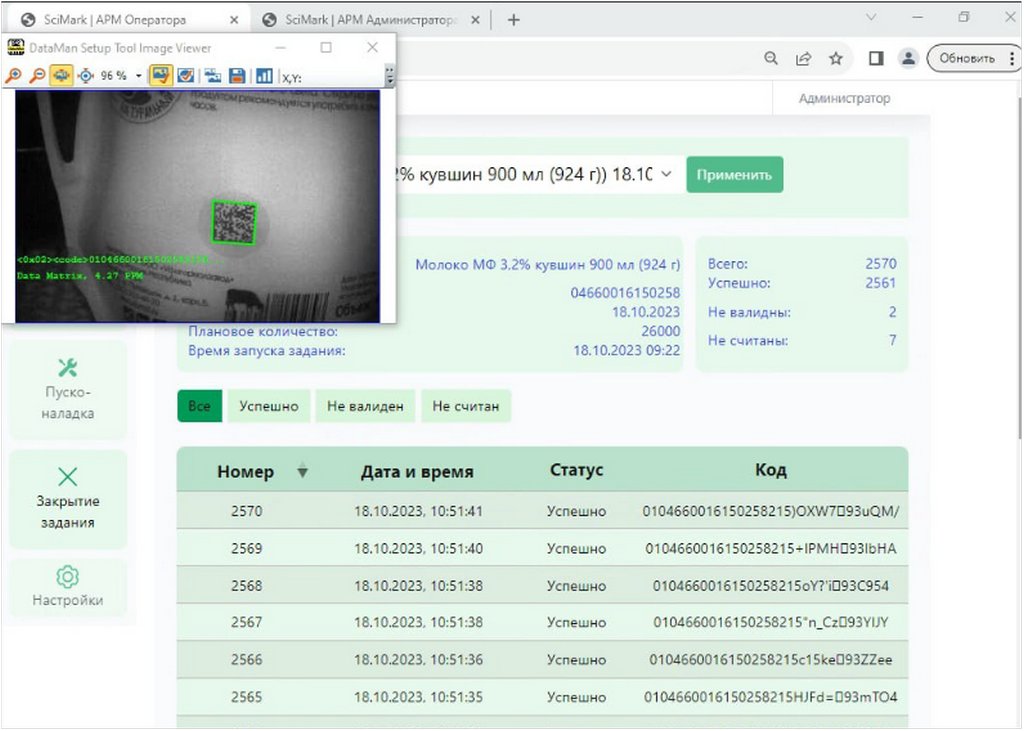Click the Data Matrix code in camera image

pos(234,222)
